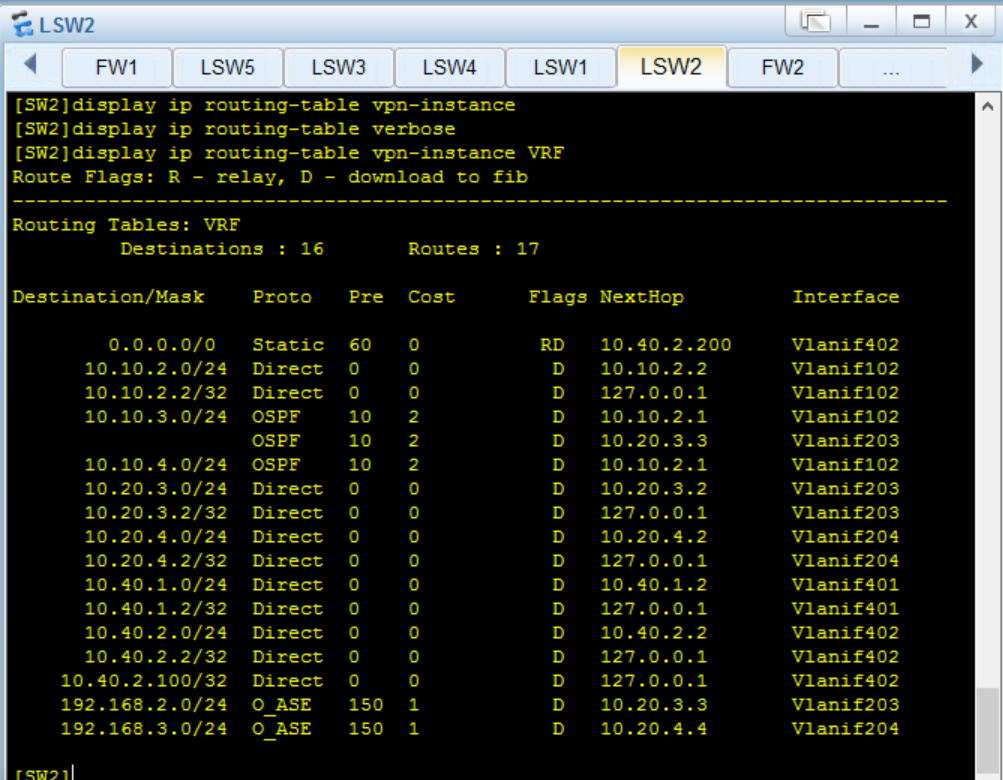Switch to the LSW5 tab

click(228, 67)
